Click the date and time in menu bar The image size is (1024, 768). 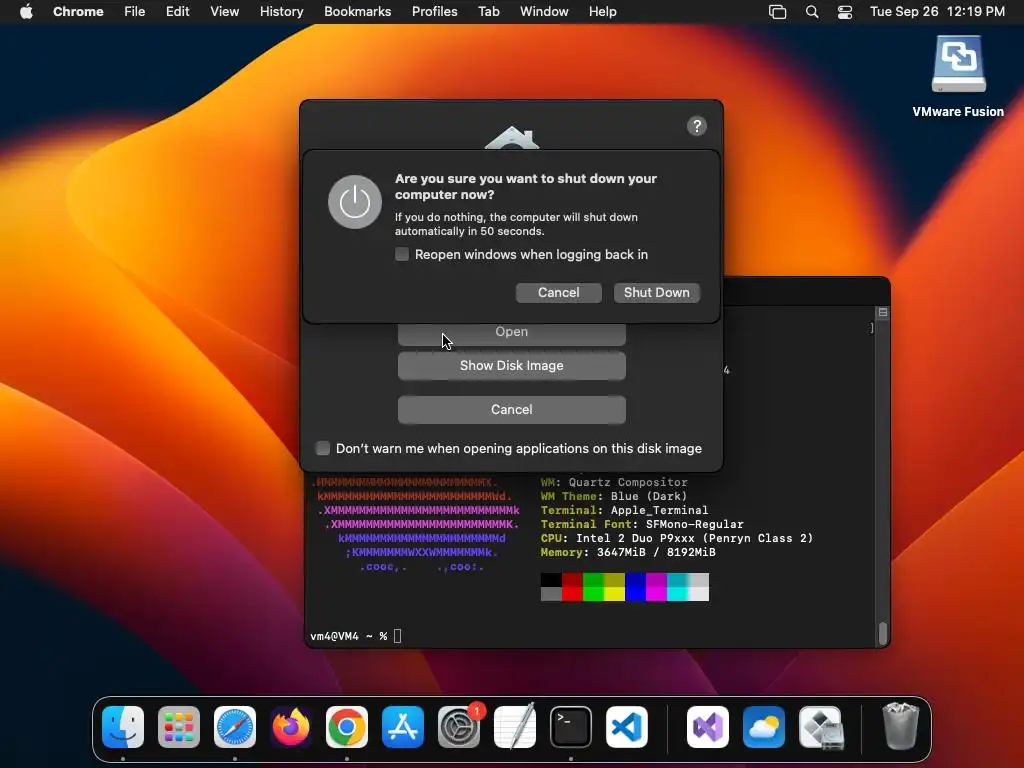(937, 12)
